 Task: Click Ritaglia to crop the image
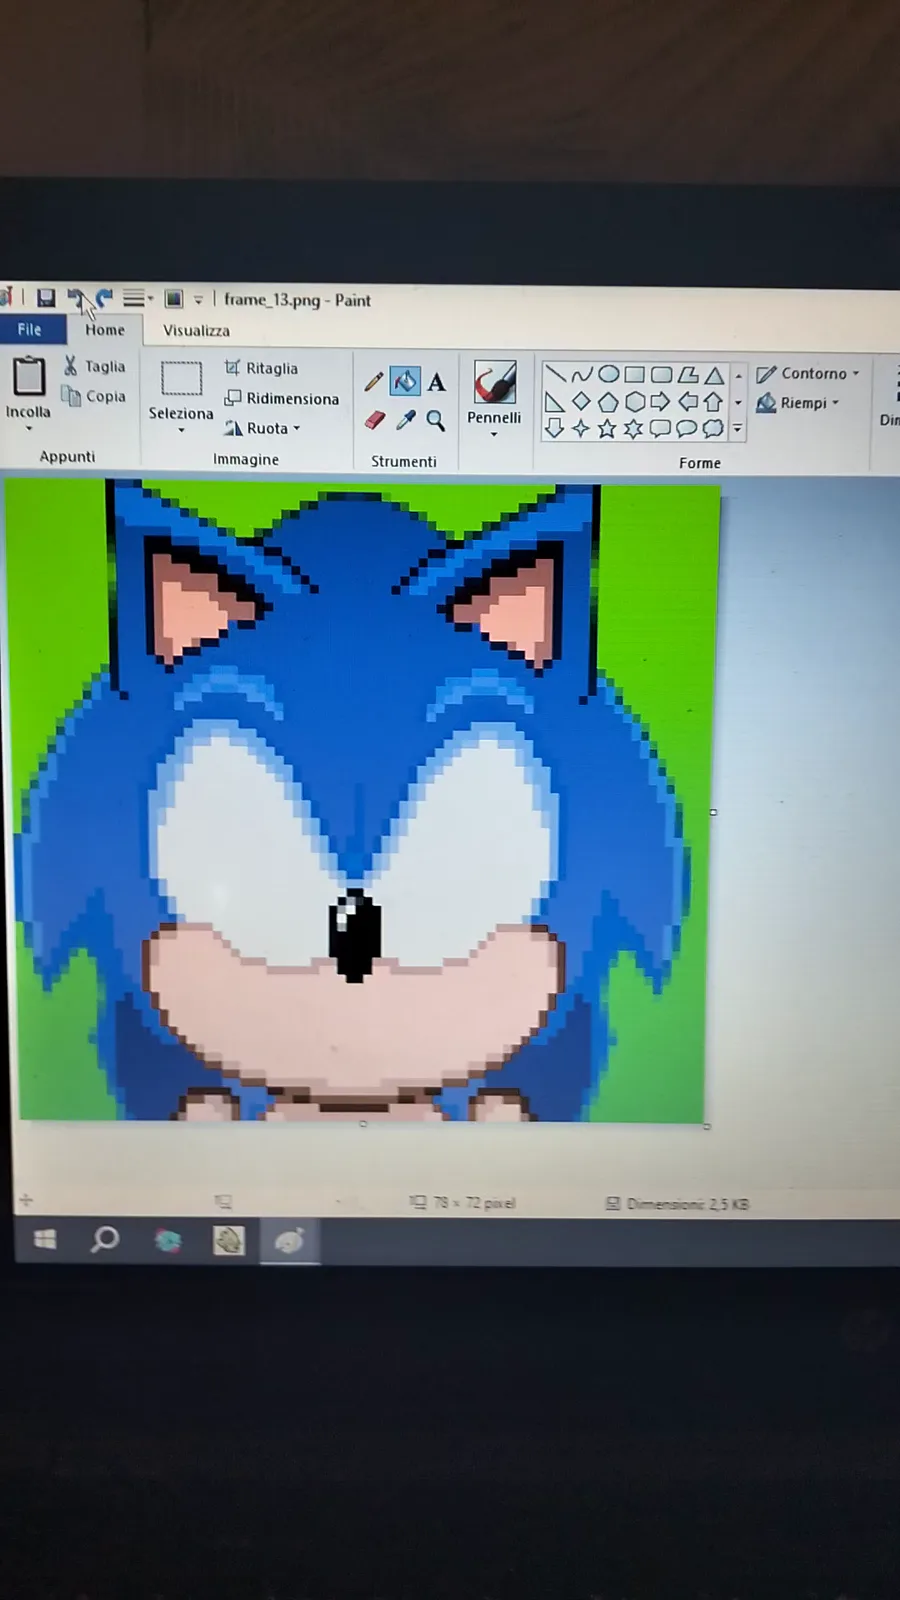[x=261, y=368]
